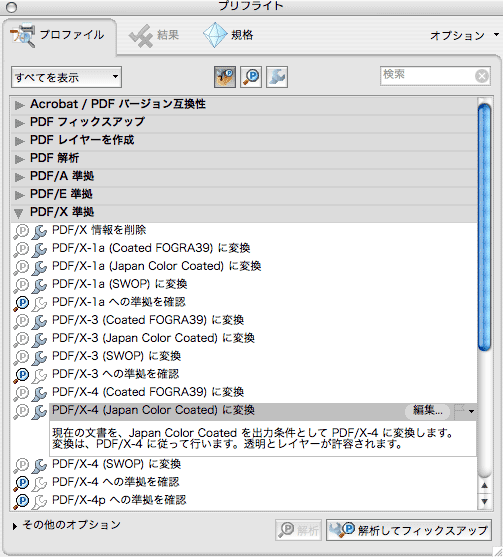Select PDF/X-3 (Coated FOGRA39) に変換
503x557 pixels.
(x=148, y=320)
